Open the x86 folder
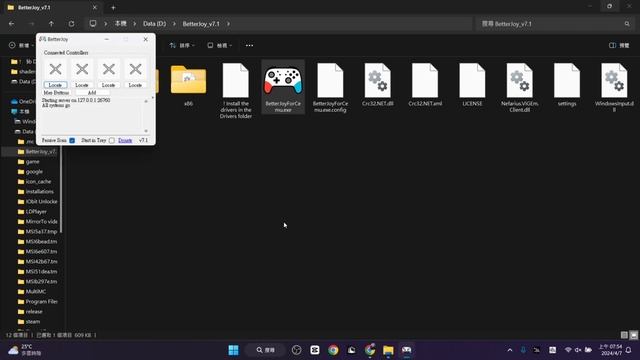Screen dimensions: 640x360 (188, 80)
